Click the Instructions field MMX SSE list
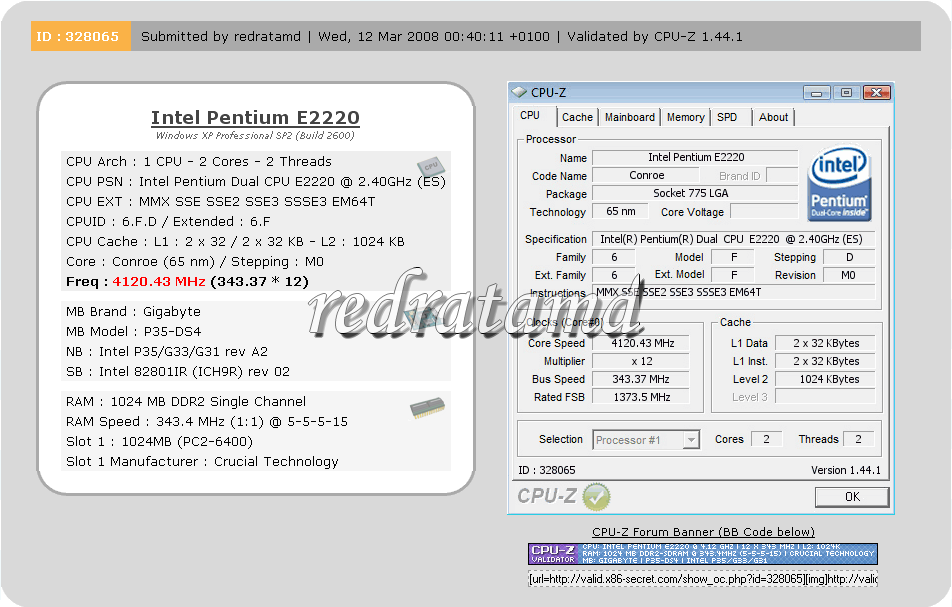The height and width of the screenshot is (607, 952). [733, 292]
